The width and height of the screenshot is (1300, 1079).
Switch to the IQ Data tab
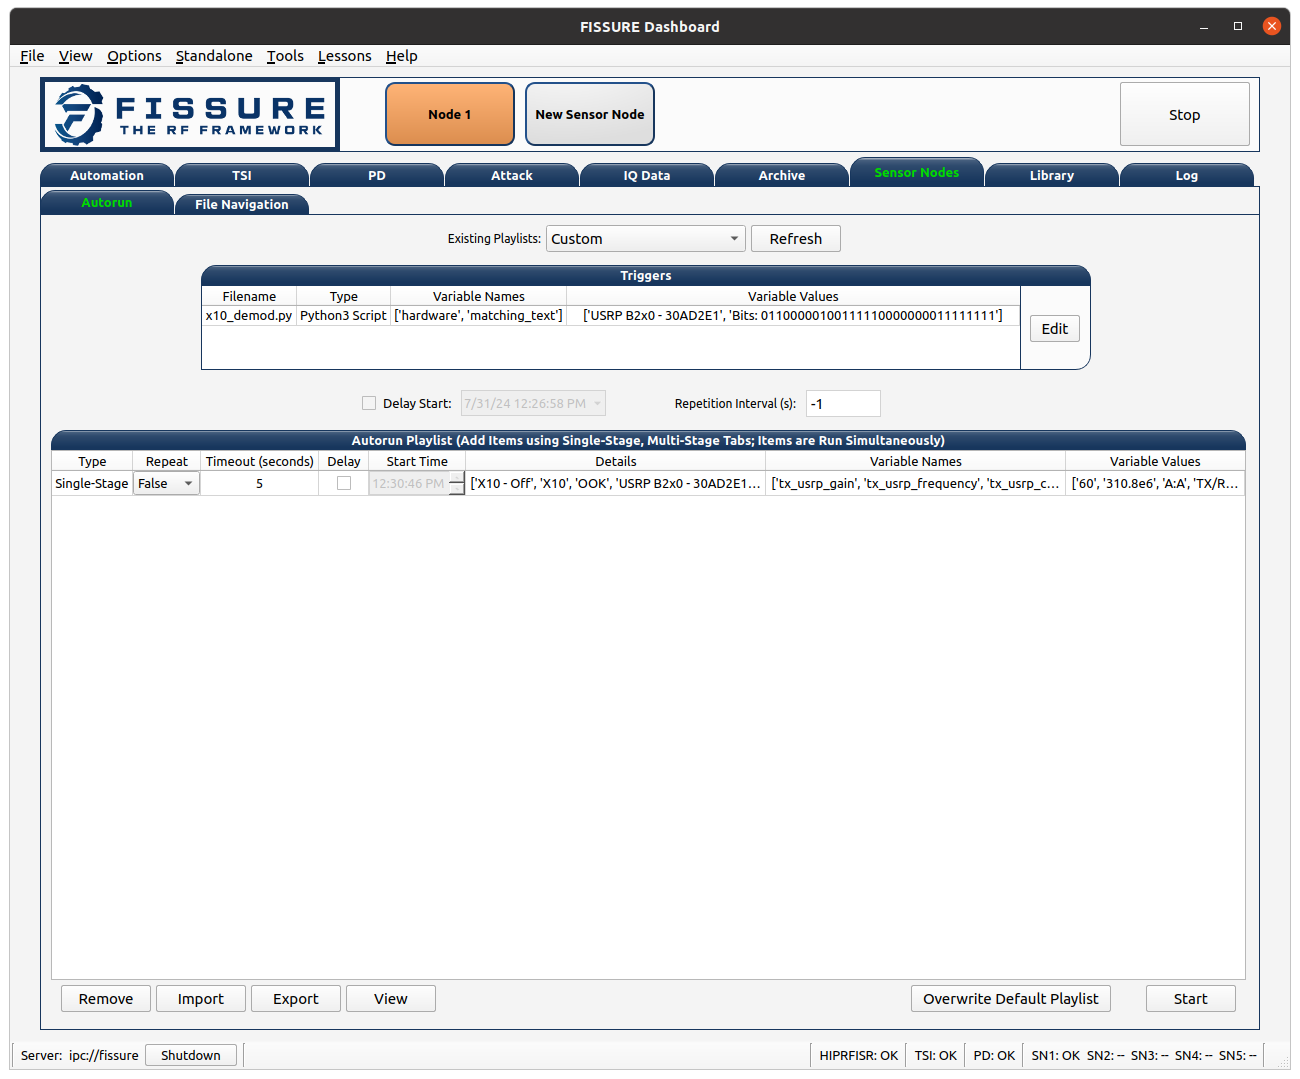(x=647, y=175)
